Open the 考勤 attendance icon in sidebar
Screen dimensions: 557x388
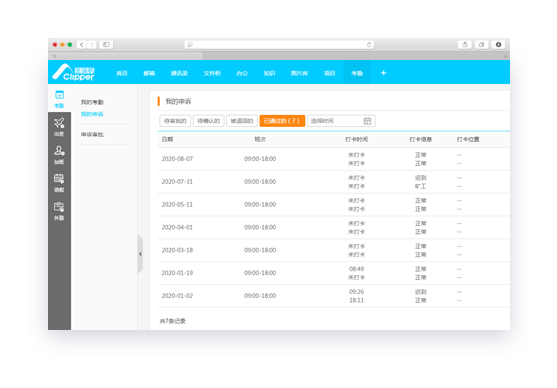[59, 95]
